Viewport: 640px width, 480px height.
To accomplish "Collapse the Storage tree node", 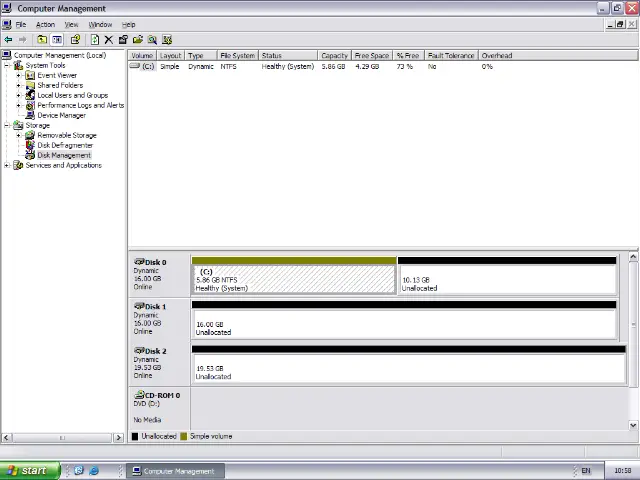I will [7, 125].
